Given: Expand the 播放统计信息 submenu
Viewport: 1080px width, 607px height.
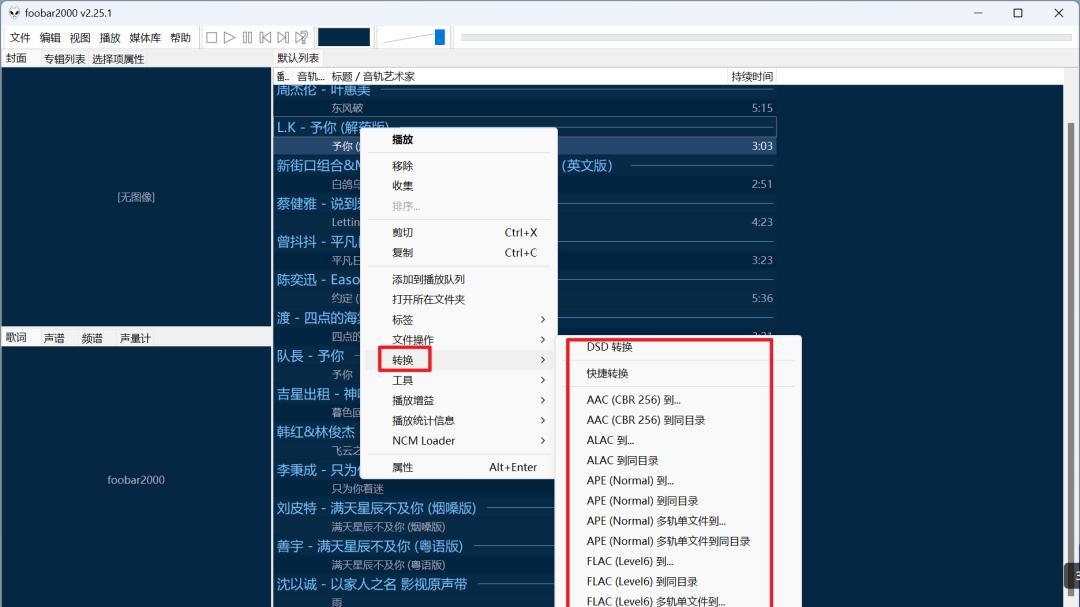Looking at the screenshot, I should (x=459, y=420).
